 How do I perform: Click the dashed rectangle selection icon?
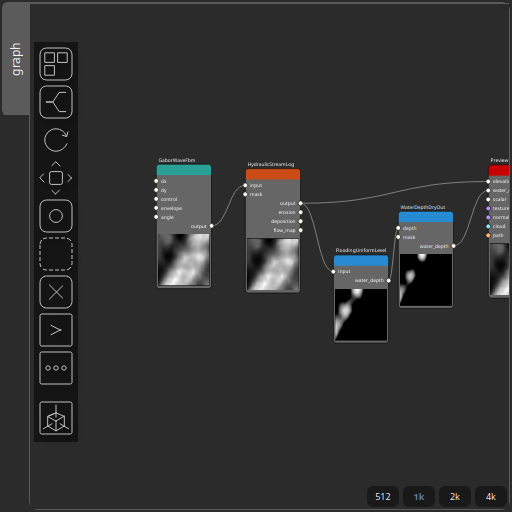[x=56, y=254]
